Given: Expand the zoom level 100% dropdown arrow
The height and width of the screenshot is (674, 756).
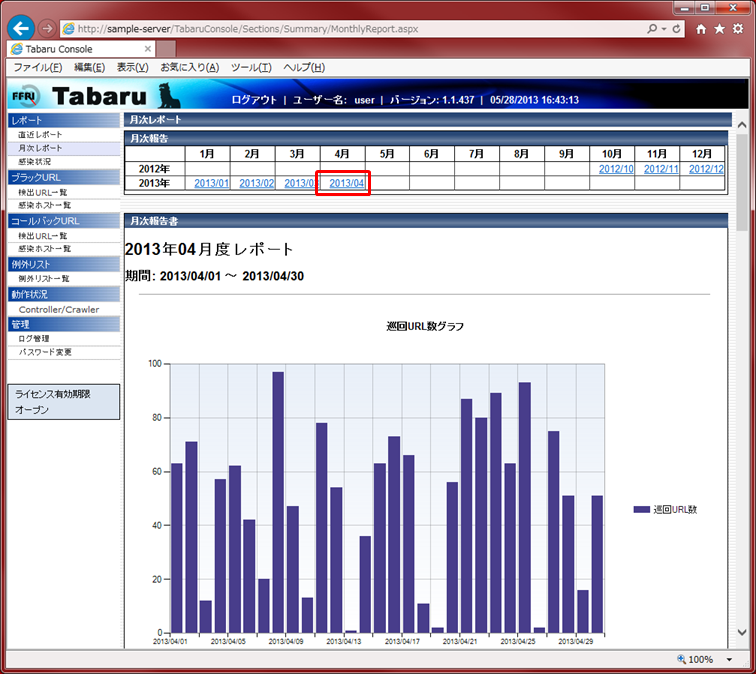Looking at the screenshot, I should [730, 660].
